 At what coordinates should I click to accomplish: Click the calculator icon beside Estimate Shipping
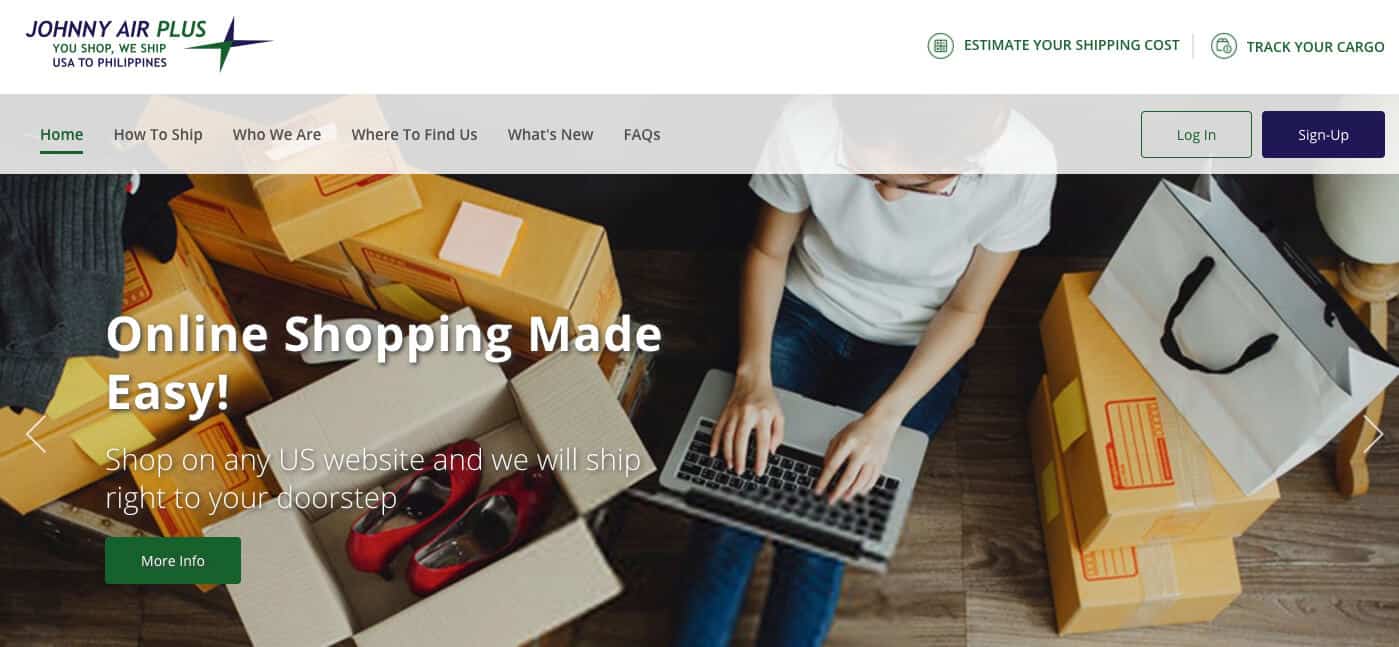(940, 46)
